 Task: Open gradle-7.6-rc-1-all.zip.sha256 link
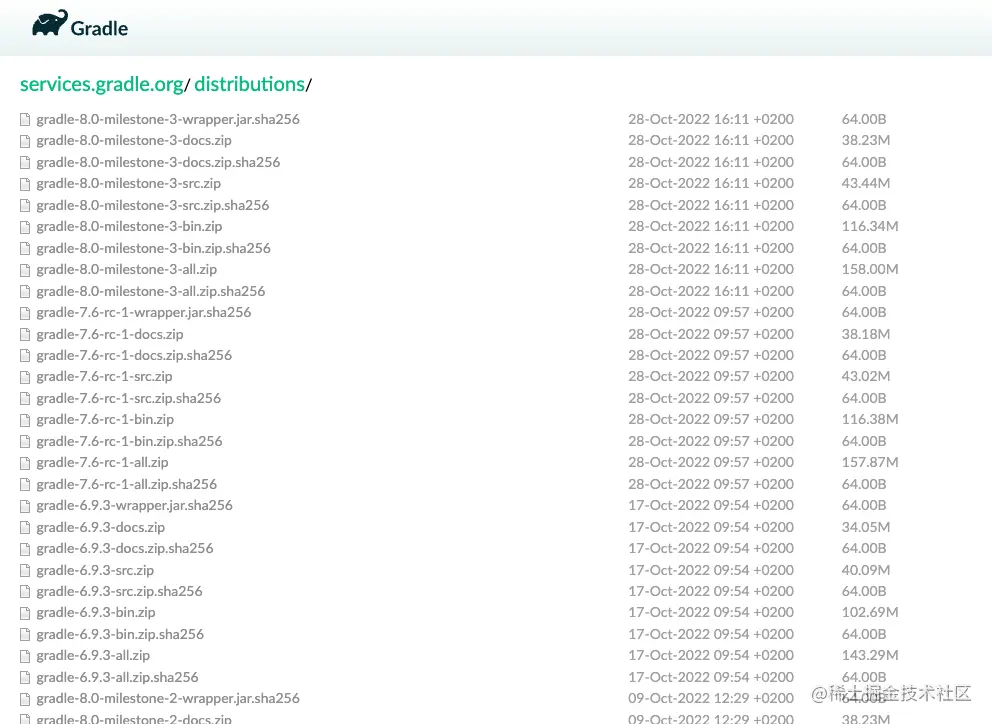(x=127, y=484)
